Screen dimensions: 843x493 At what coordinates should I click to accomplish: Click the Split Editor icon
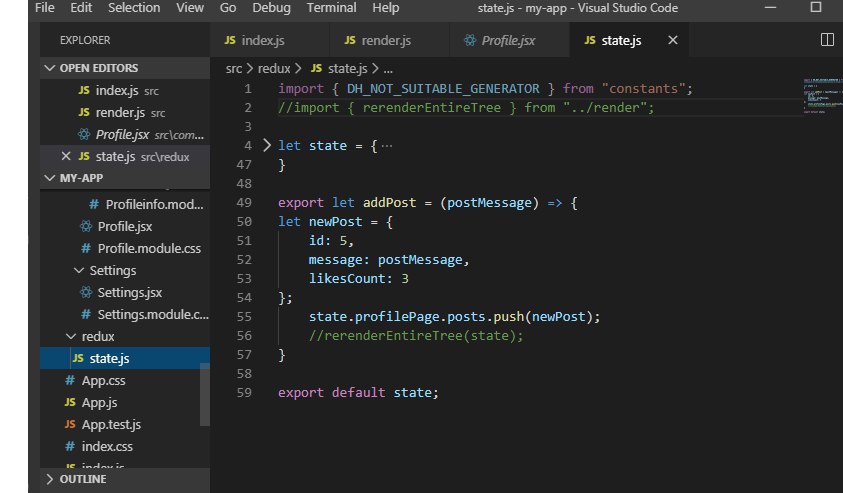tap(827, 41)
